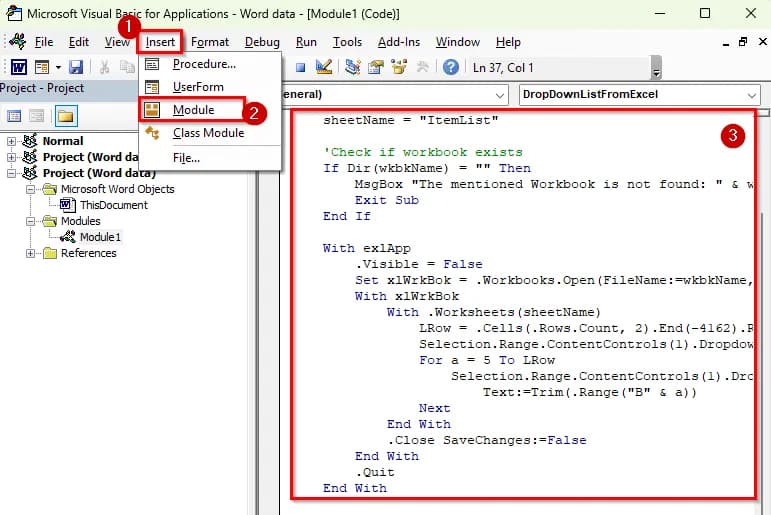Viewport: 771px width, 515px height.
Task: Open the Properties Window toolbar icon
Action: tap(376, 67)
